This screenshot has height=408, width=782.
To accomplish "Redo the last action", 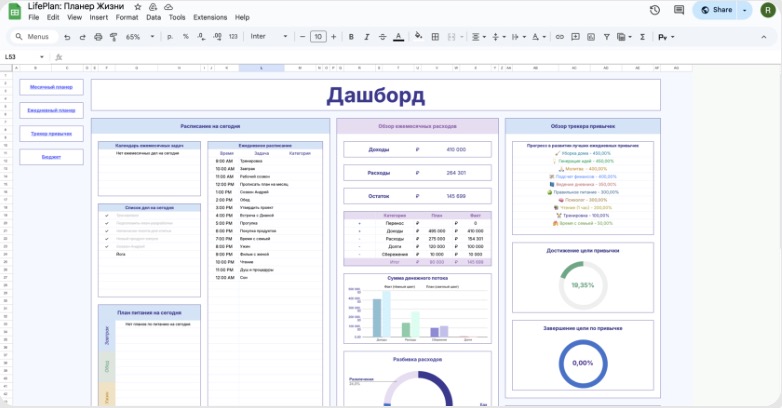I will pos(83,37).
